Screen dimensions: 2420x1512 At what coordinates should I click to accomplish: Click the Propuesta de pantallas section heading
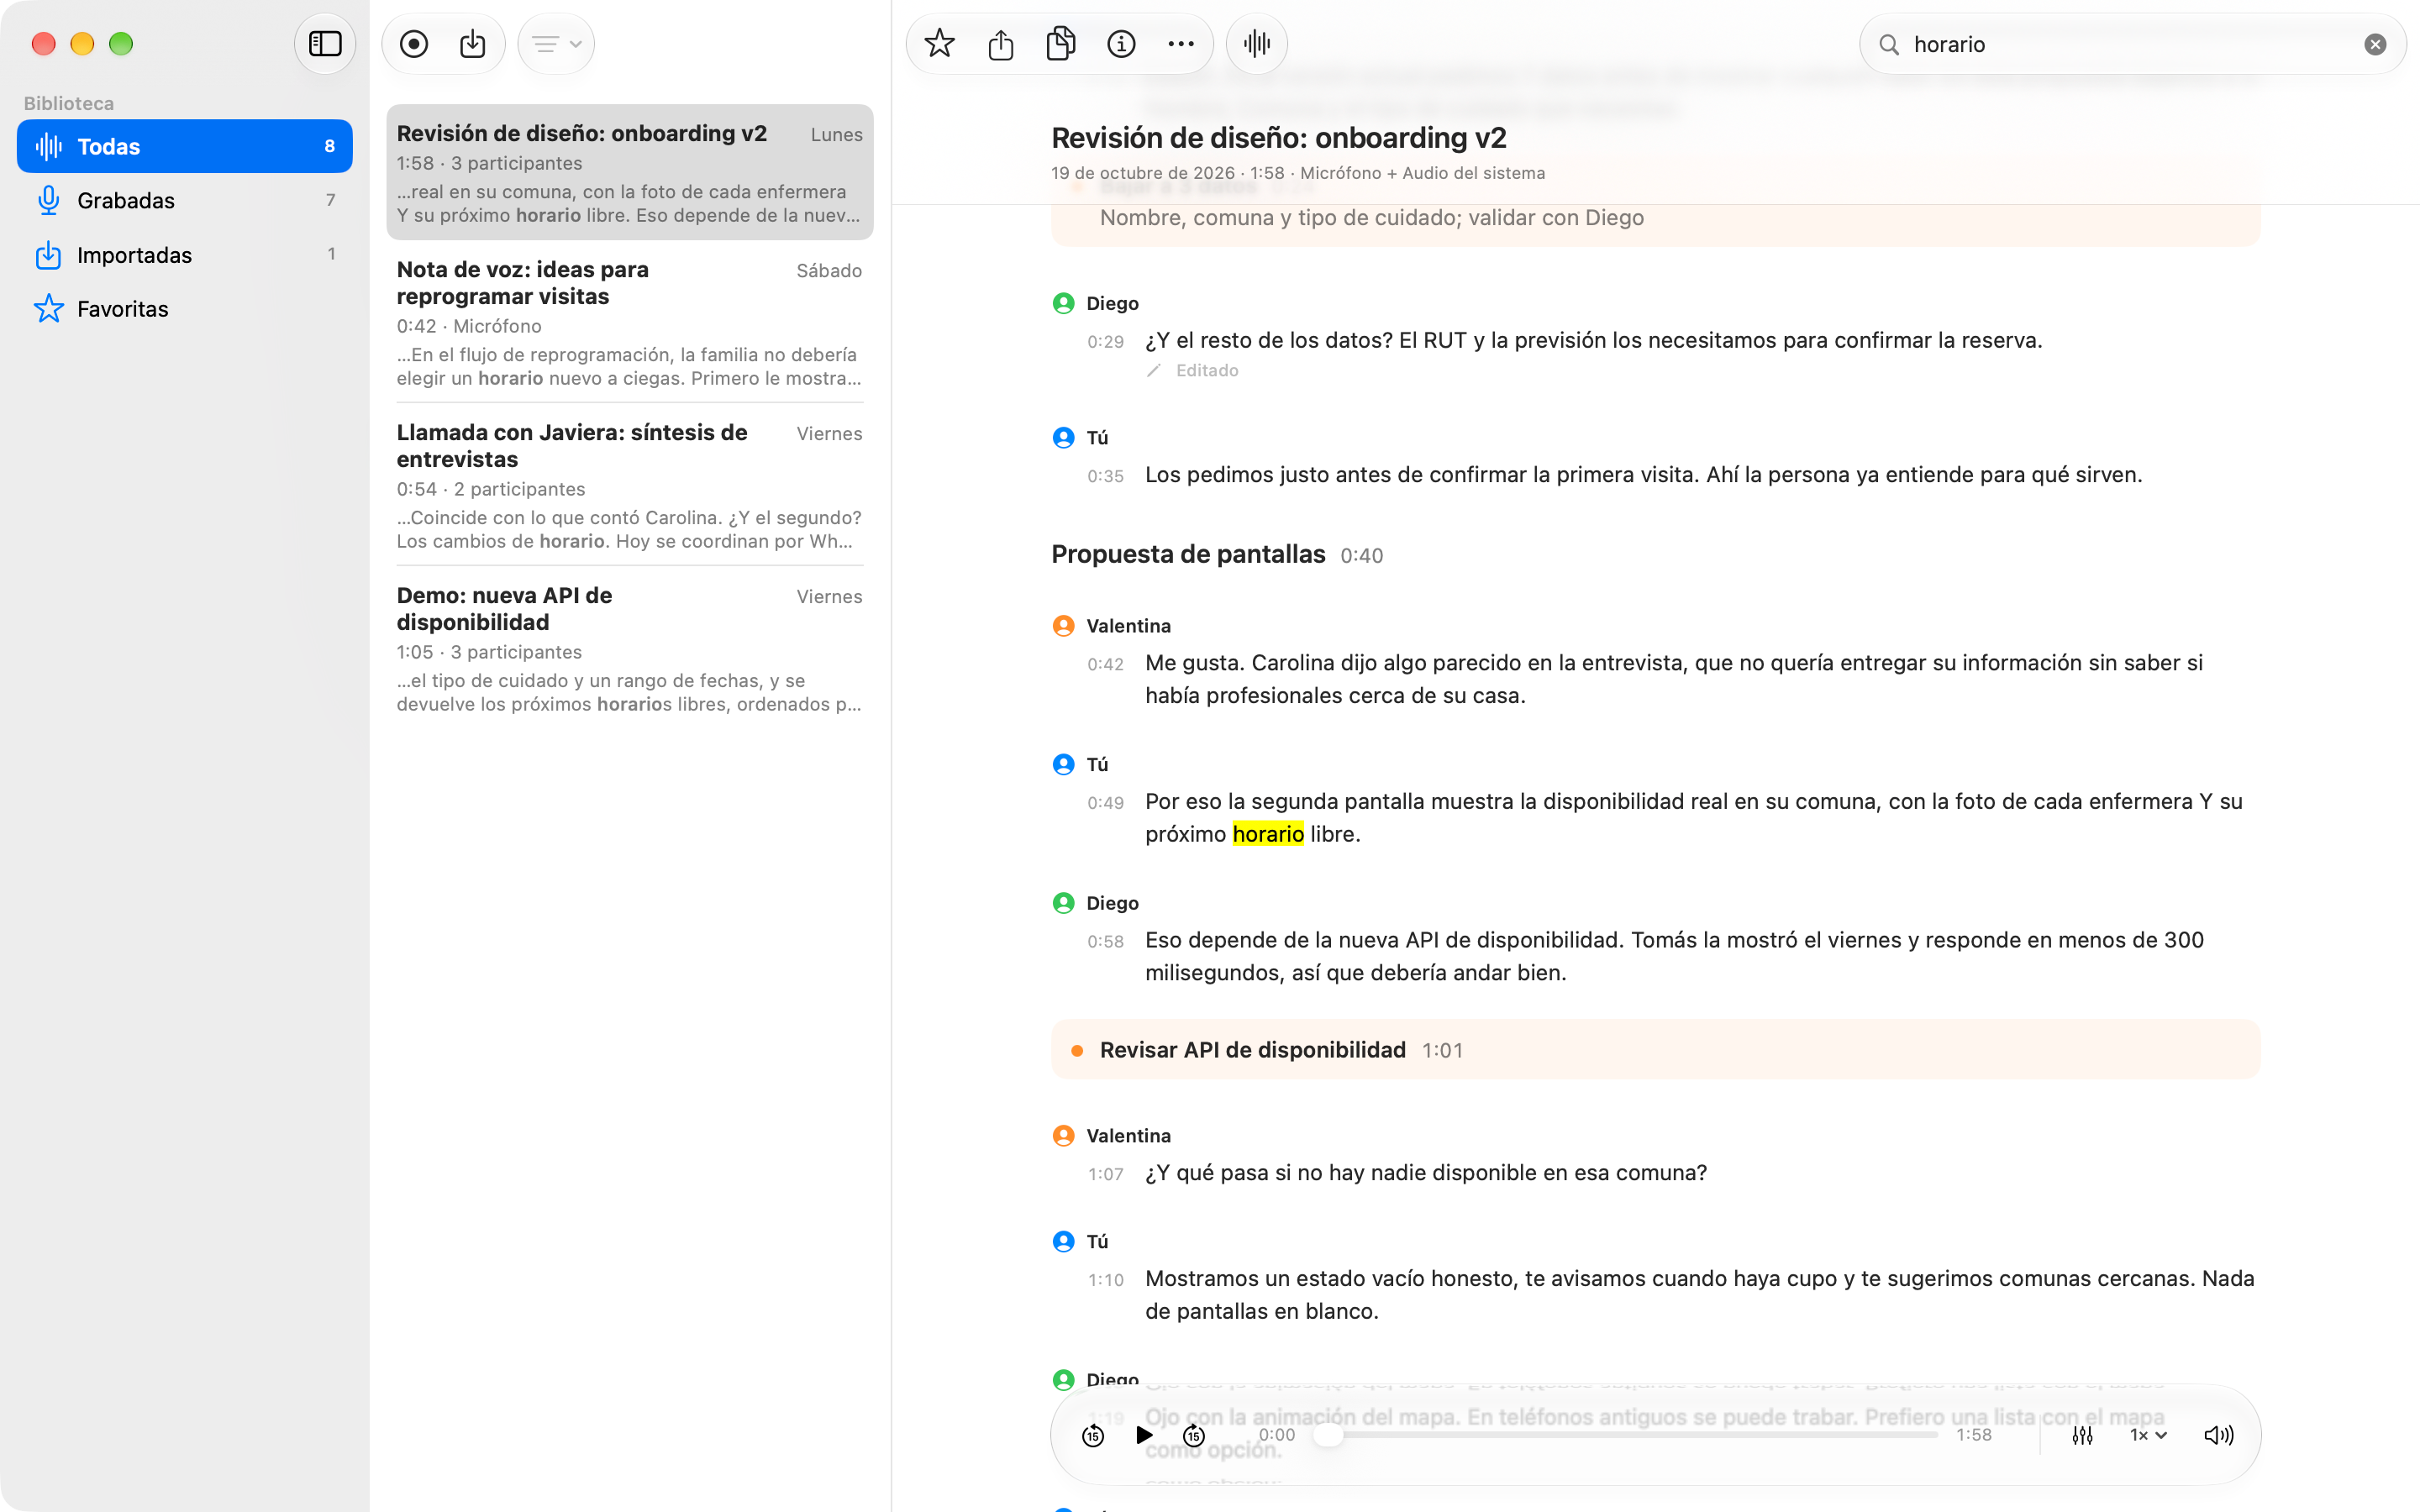[1188, 554]
